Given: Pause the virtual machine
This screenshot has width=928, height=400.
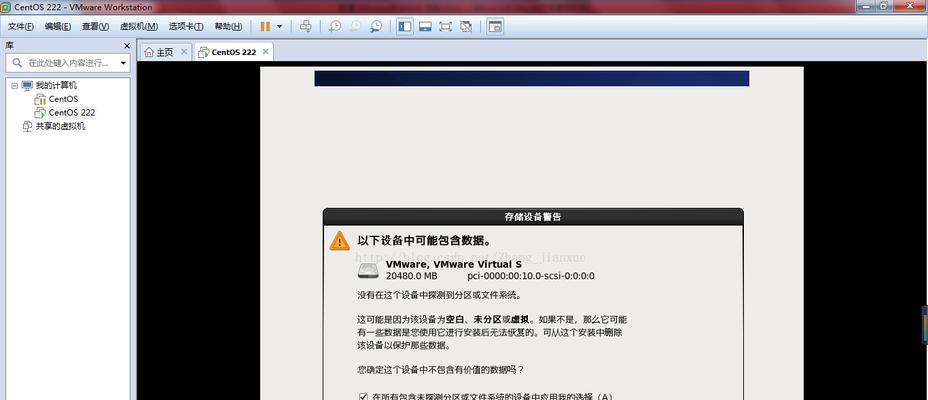Looking at the screenshot, I should 265,27.
